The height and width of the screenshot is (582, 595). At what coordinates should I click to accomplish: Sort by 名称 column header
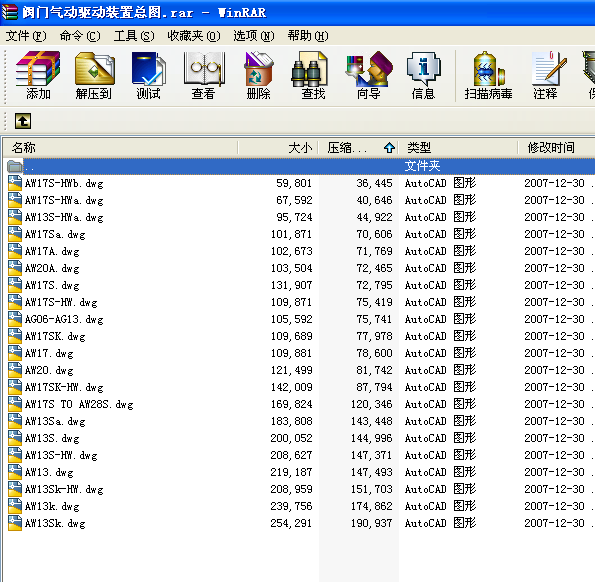tap(121, 148)
